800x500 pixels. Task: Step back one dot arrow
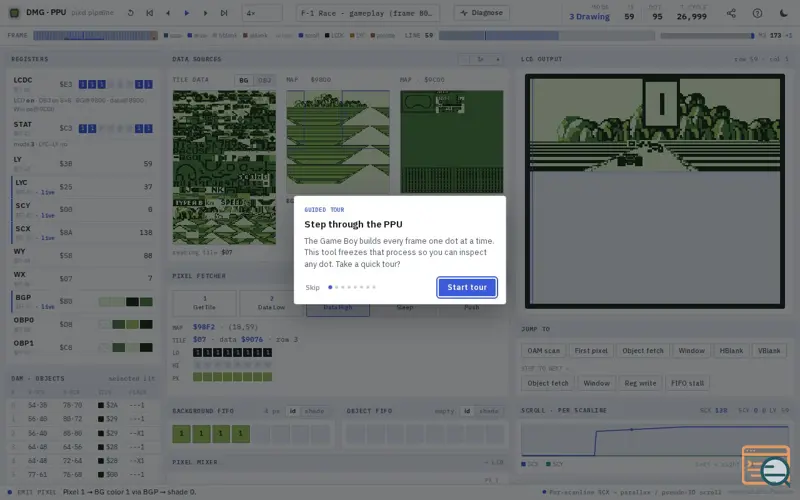(x=168, y=13)
